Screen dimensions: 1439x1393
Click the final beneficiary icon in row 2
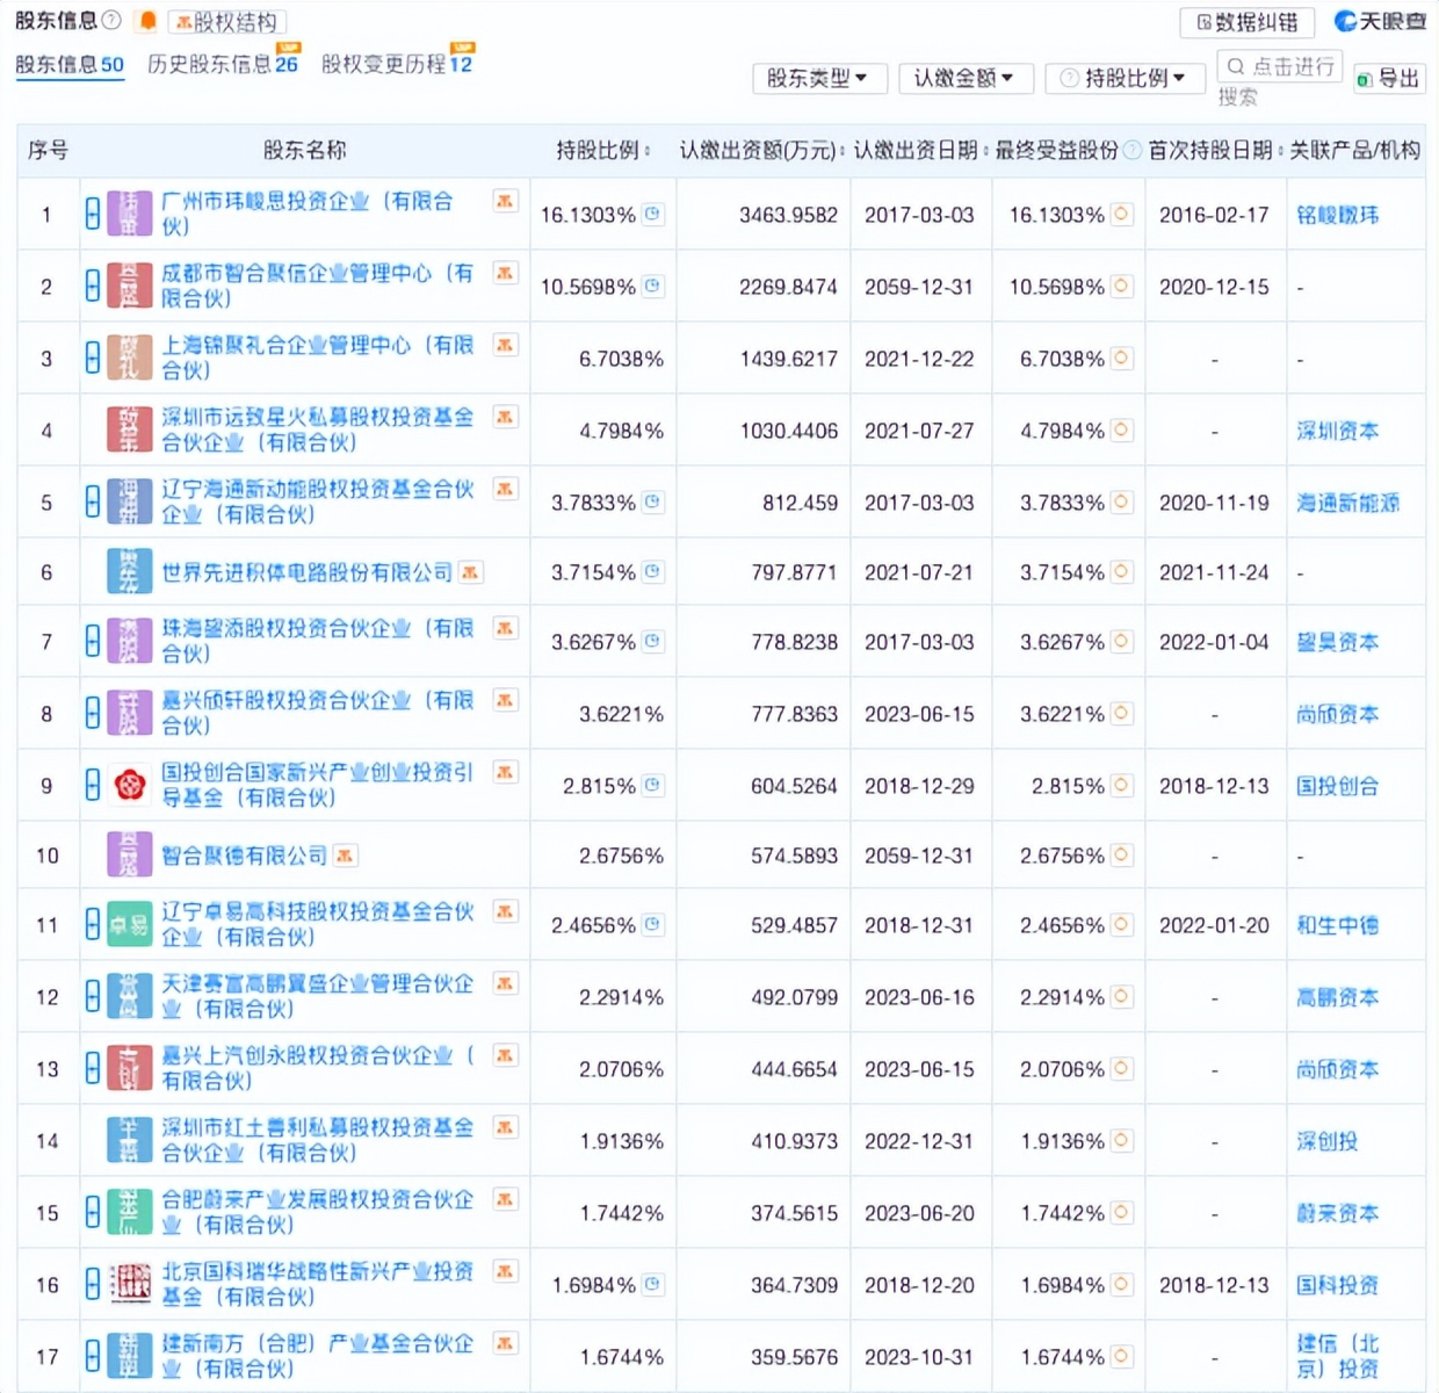(1122, 287)
